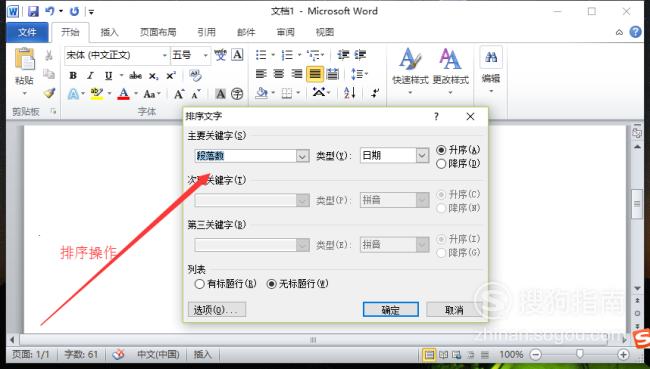Click the Cancel button in sort dialog
This screenshot has height=369, width=650.
[454, 310]
